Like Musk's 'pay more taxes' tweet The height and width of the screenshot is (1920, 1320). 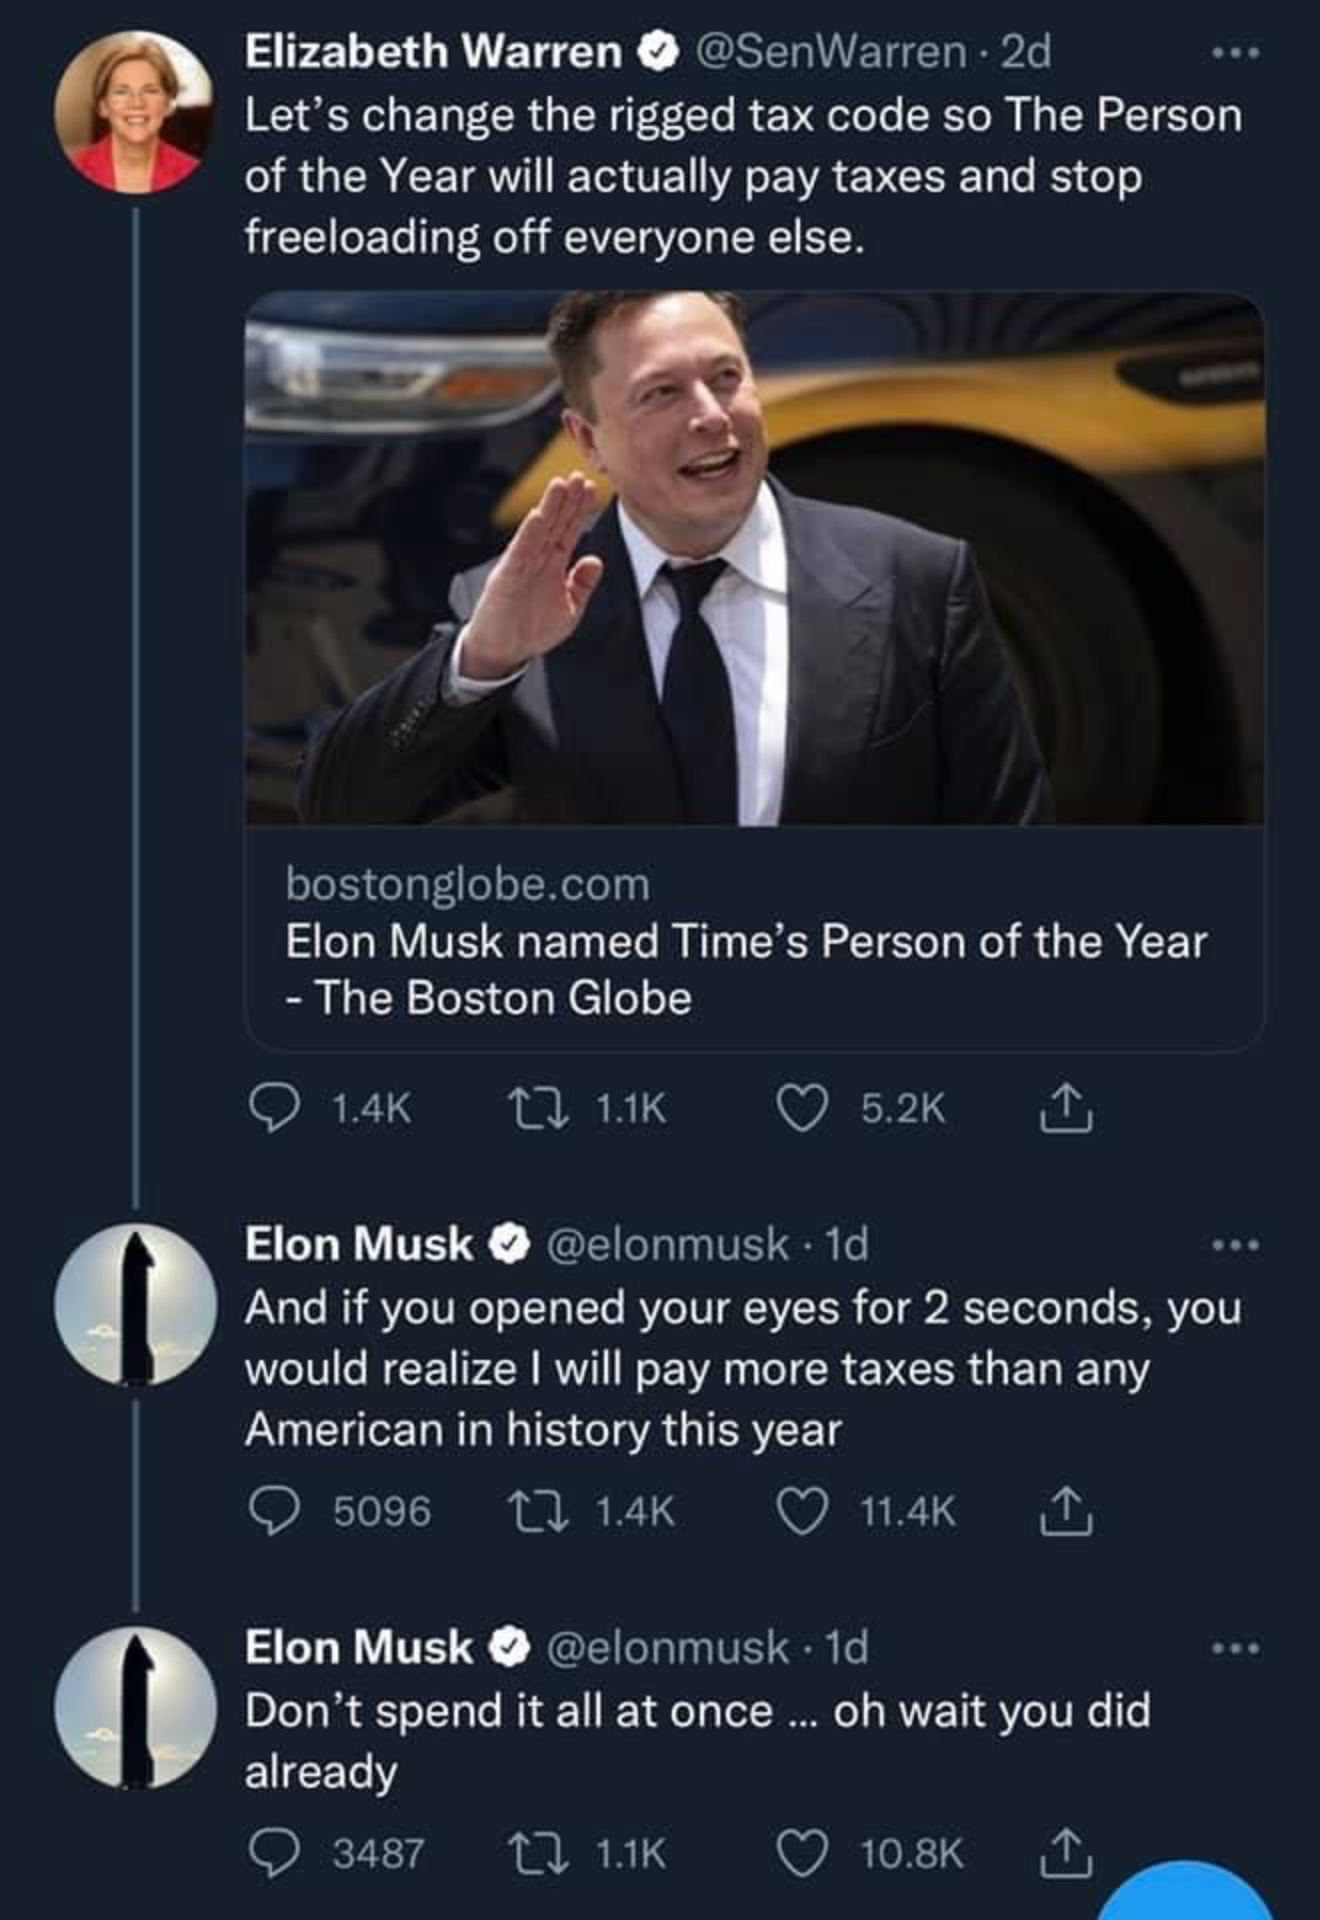click(x=802, y=1511)
